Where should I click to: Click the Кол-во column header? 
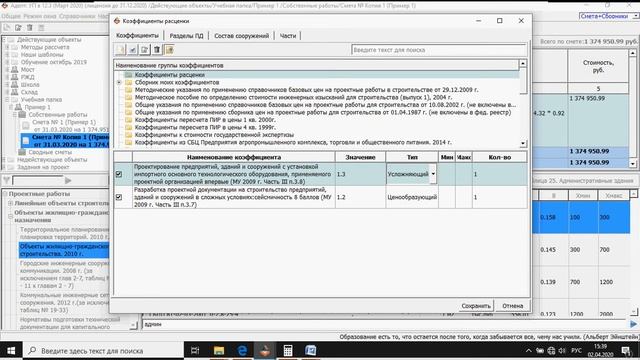pyautogui.click(x=500, y=157)
